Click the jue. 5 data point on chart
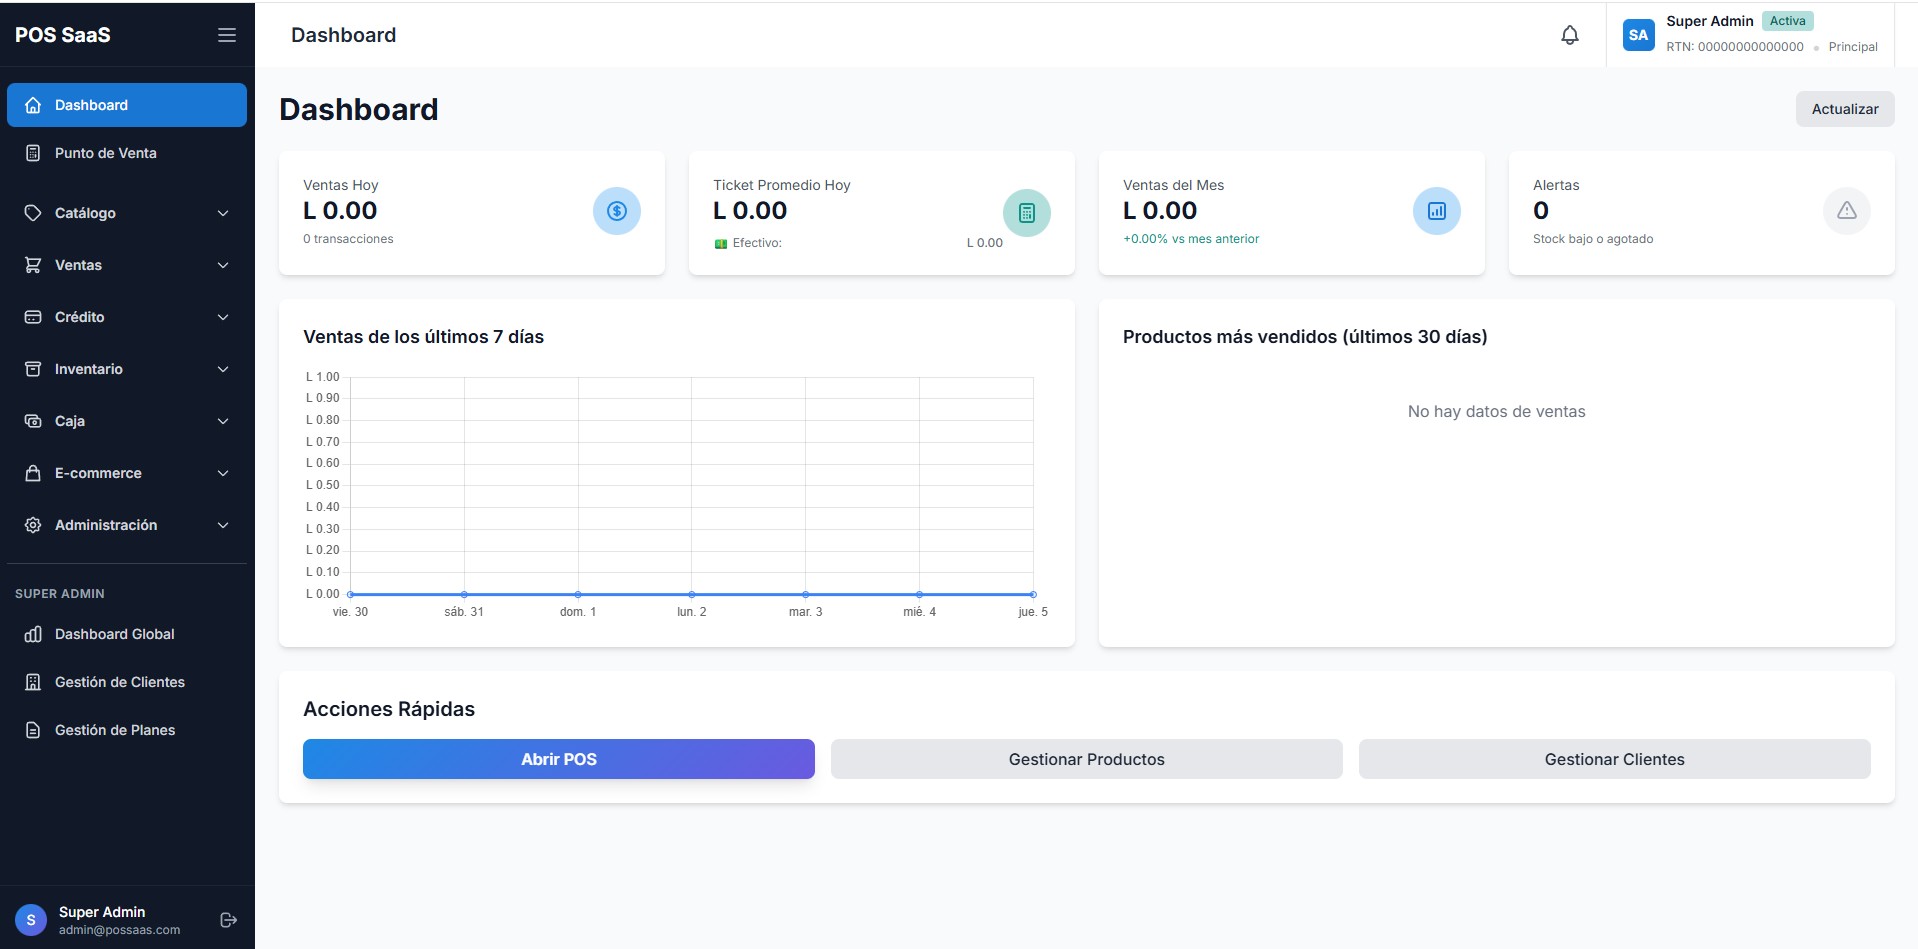The height and width of the screenshot is (949, 1918). (x=1032, y=594)
